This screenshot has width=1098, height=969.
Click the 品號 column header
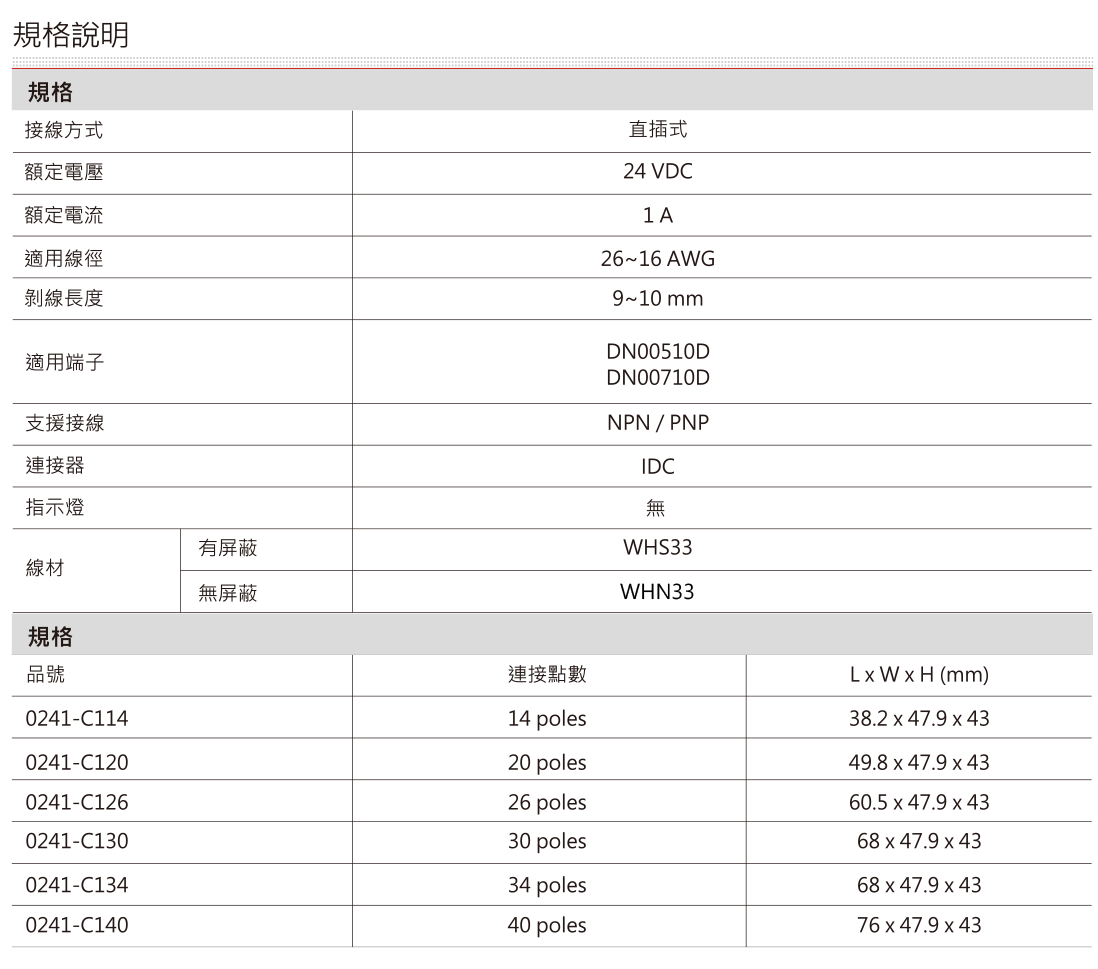point(37,676)
